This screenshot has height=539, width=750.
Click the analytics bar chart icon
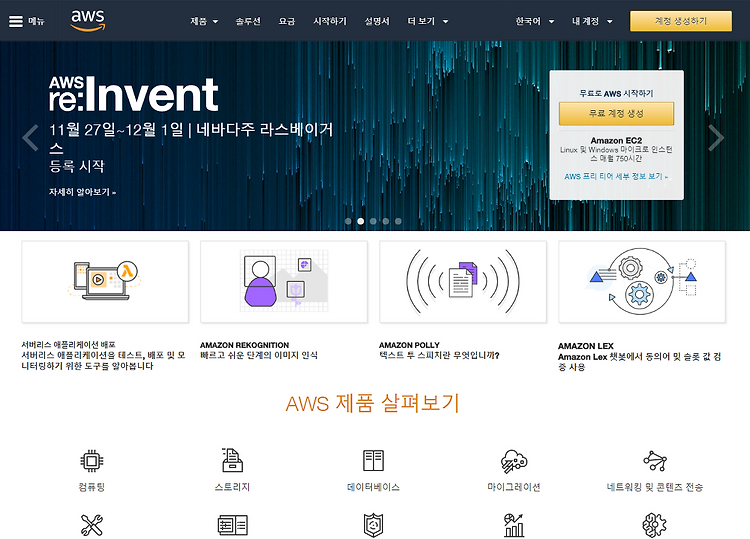click(x=514, y=525)
